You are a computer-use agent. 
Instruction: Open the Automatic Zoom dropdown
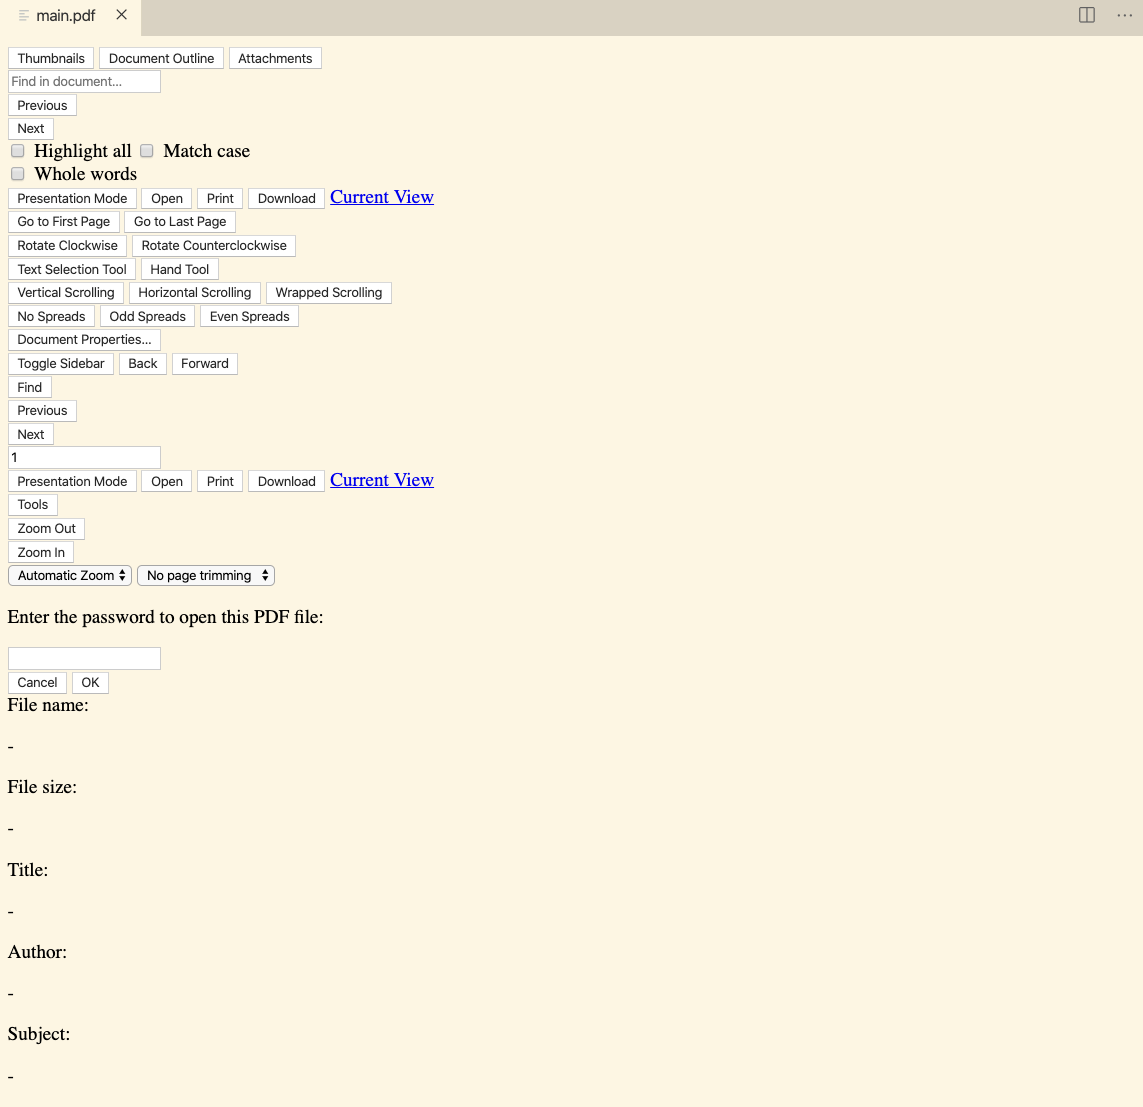[70, 576]
